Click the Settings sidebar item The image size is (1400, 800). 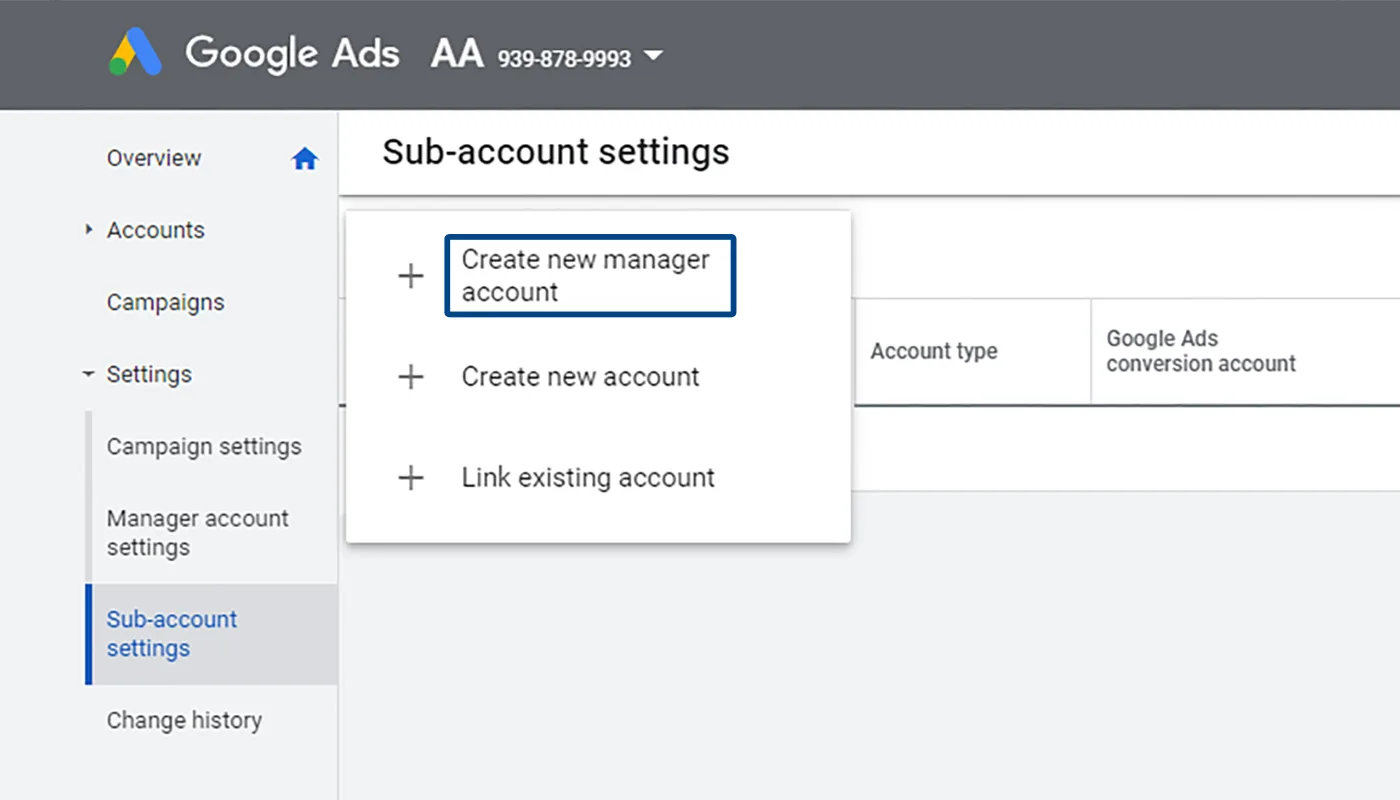(149, 375)
